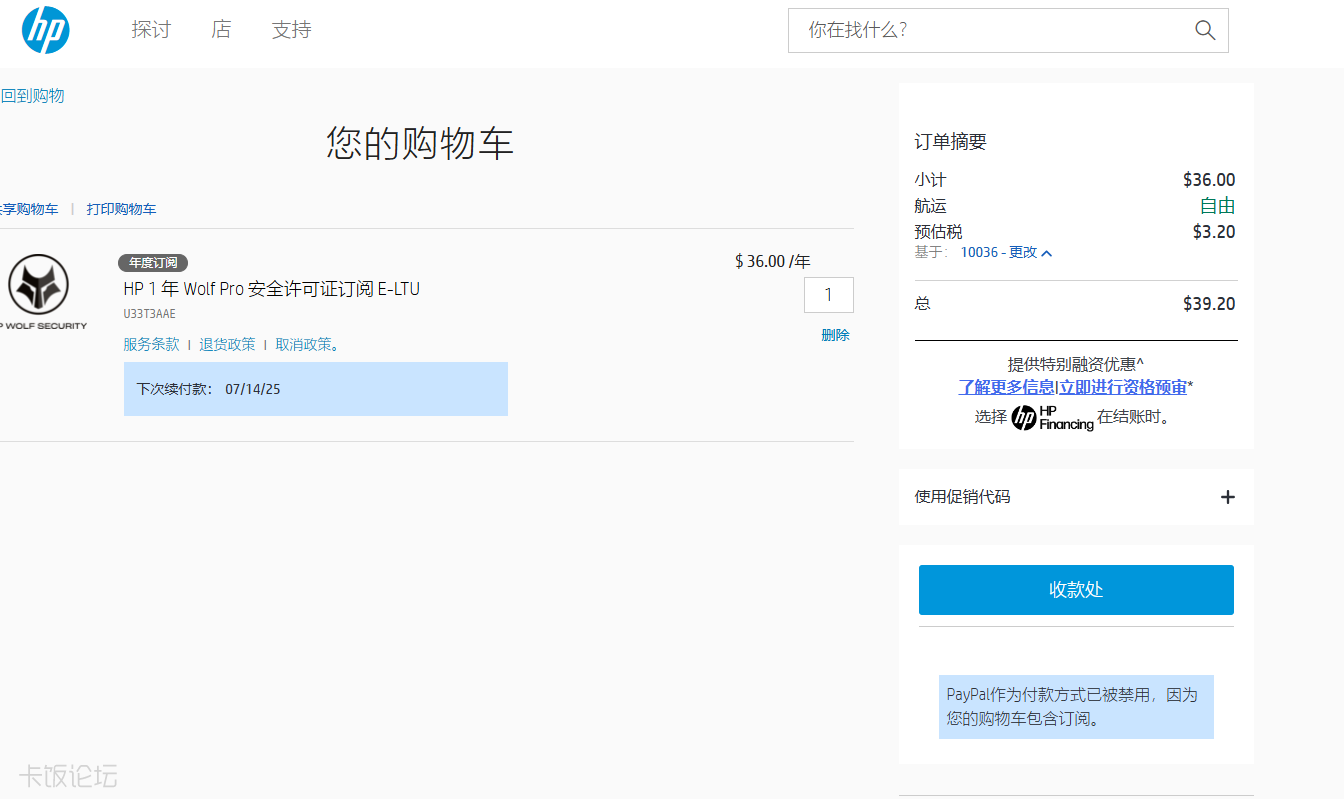The width and height of the screenshot is (1344, 799).
Task: Click the share cart link
Action: point(29,209)
